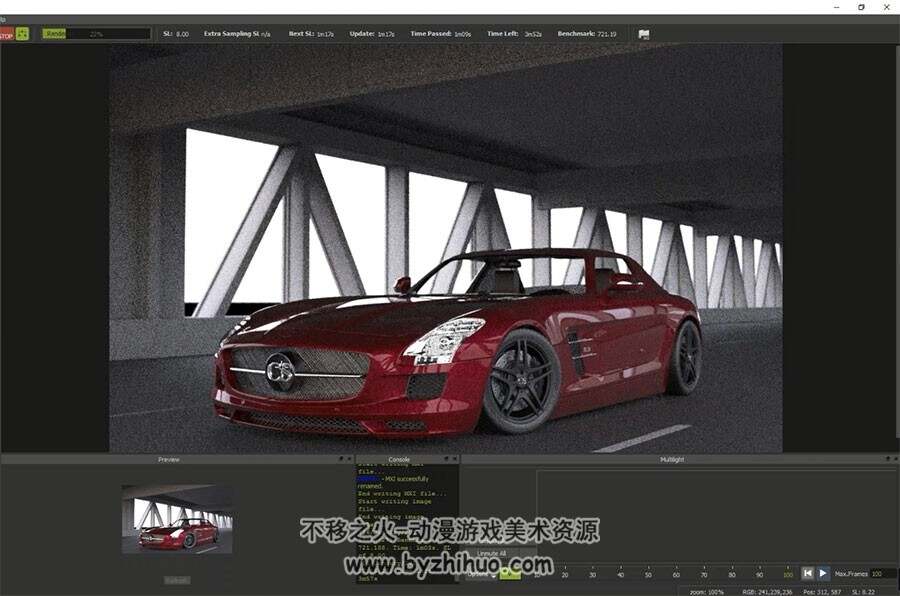Jump to frame 70 on timeline

click(704, 575)
